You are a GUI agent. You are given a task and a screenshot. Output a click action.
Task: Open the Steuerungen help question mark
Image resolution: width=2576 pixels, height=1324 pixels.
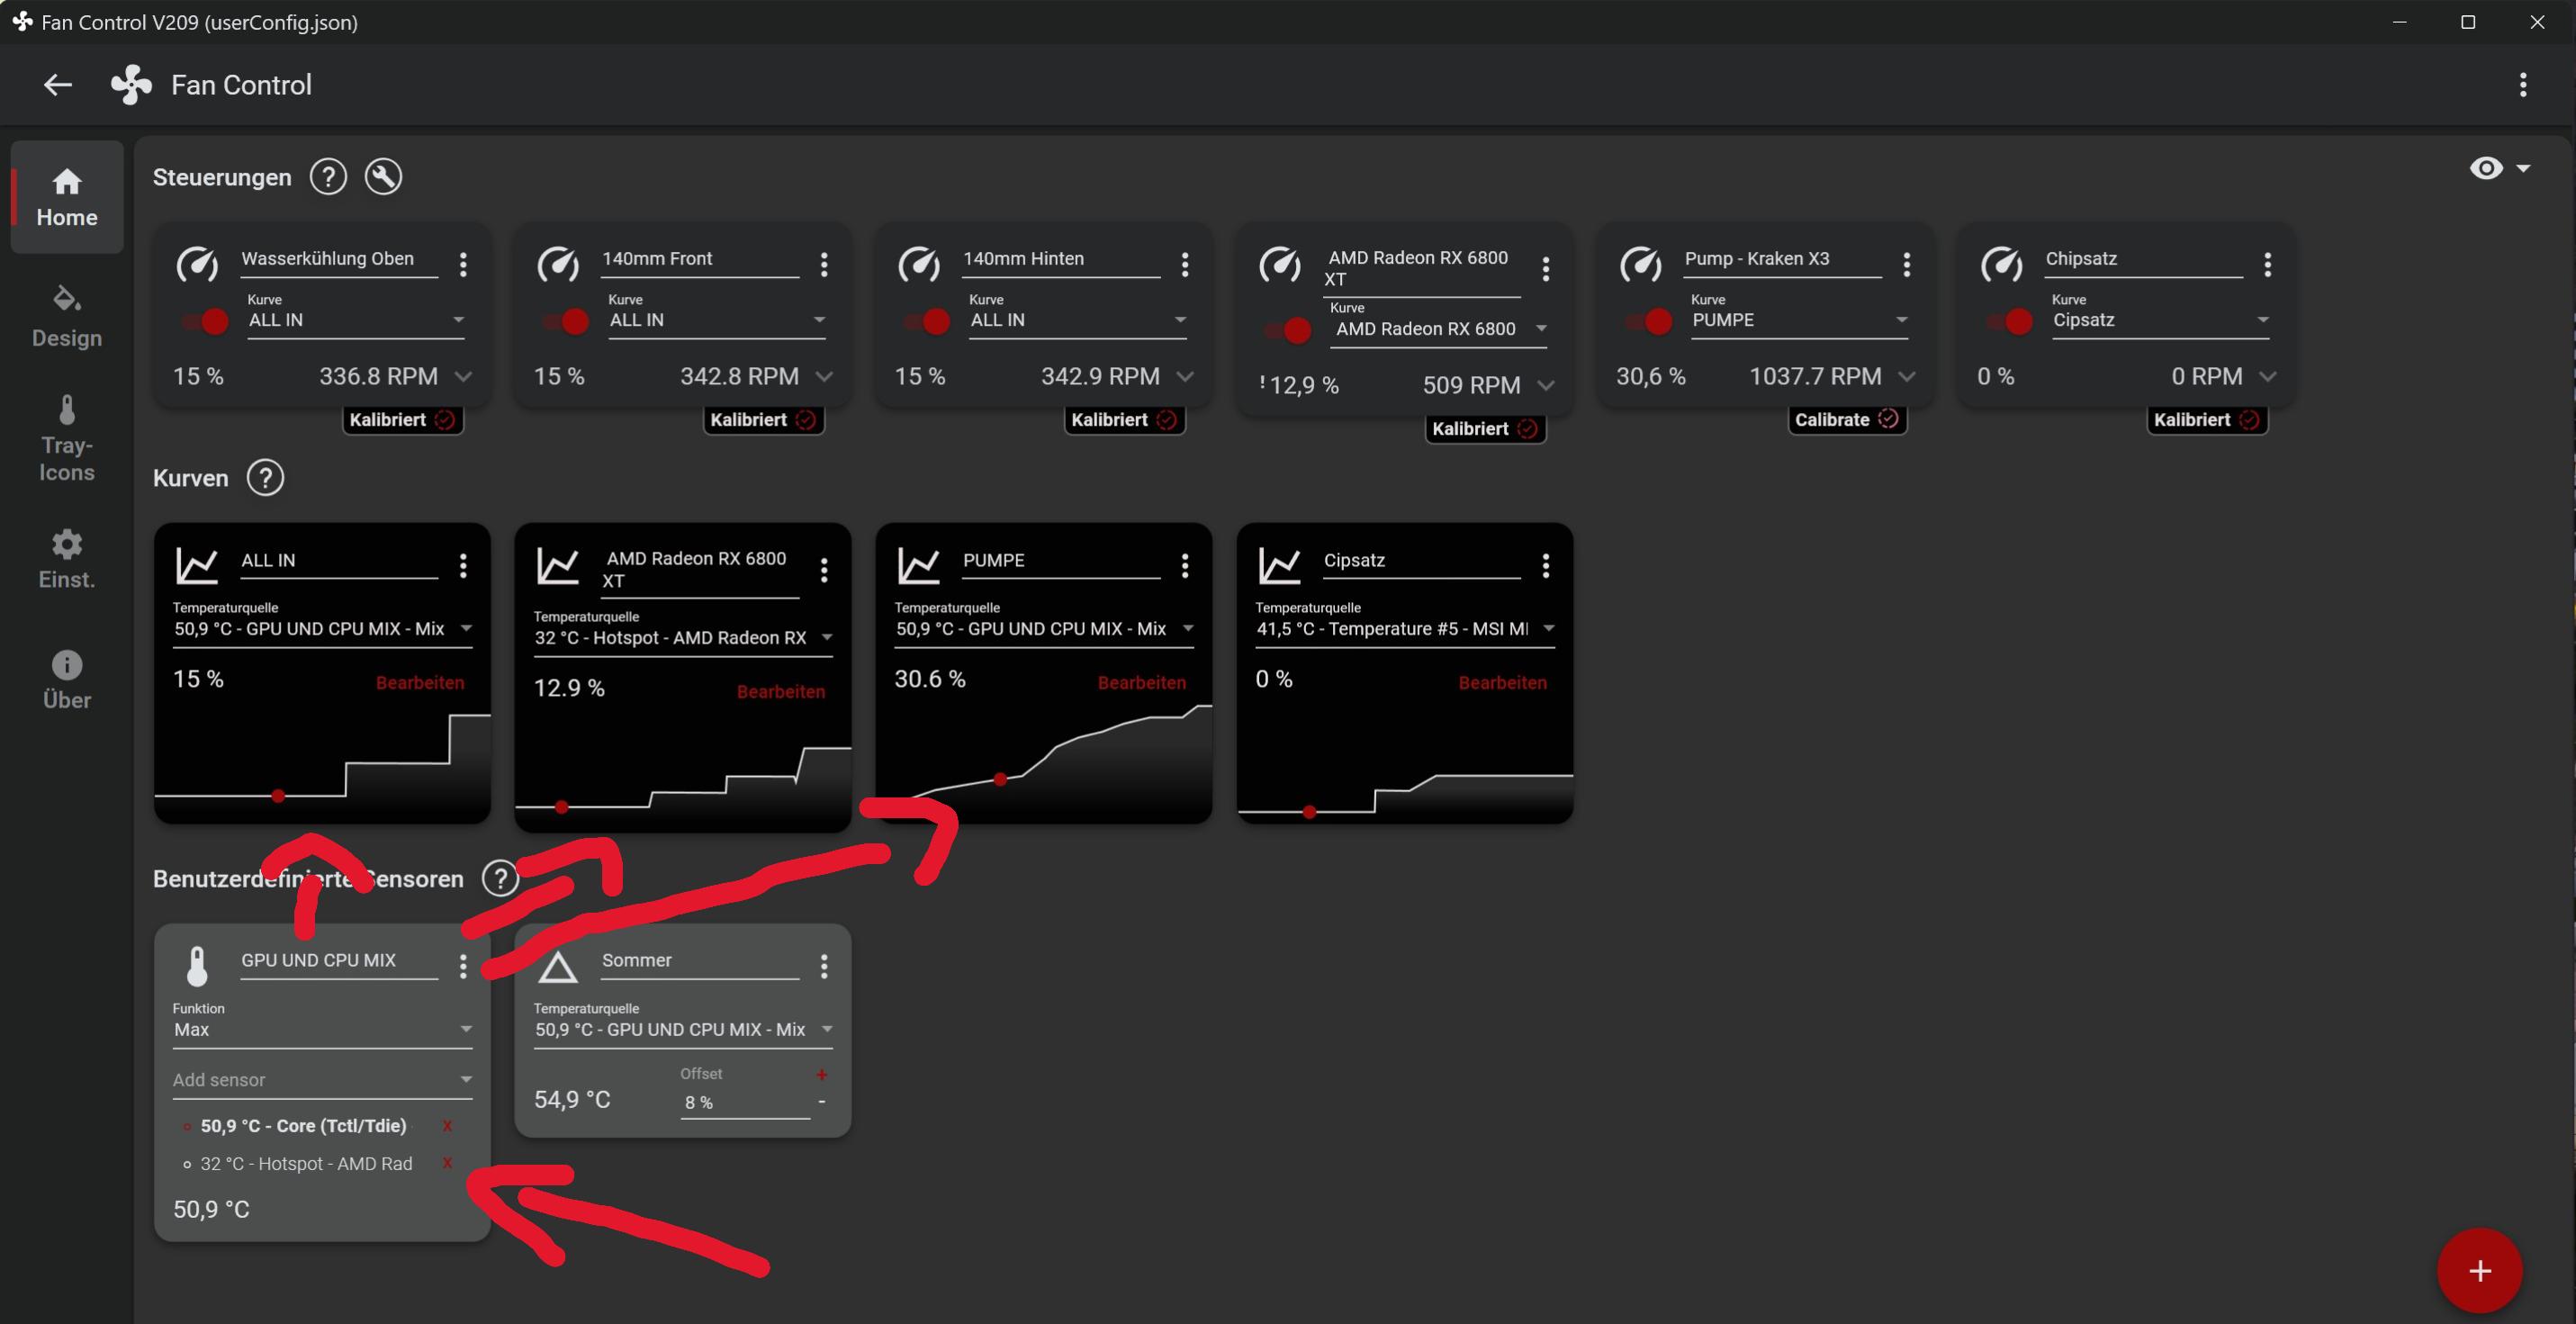(x=327, y=177)
